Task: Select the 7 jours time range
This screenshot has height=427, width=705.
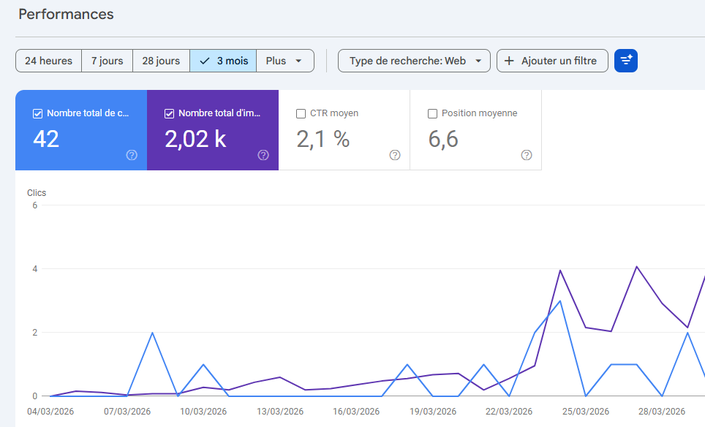Action: pyautogui.click(x=106, y=61)
